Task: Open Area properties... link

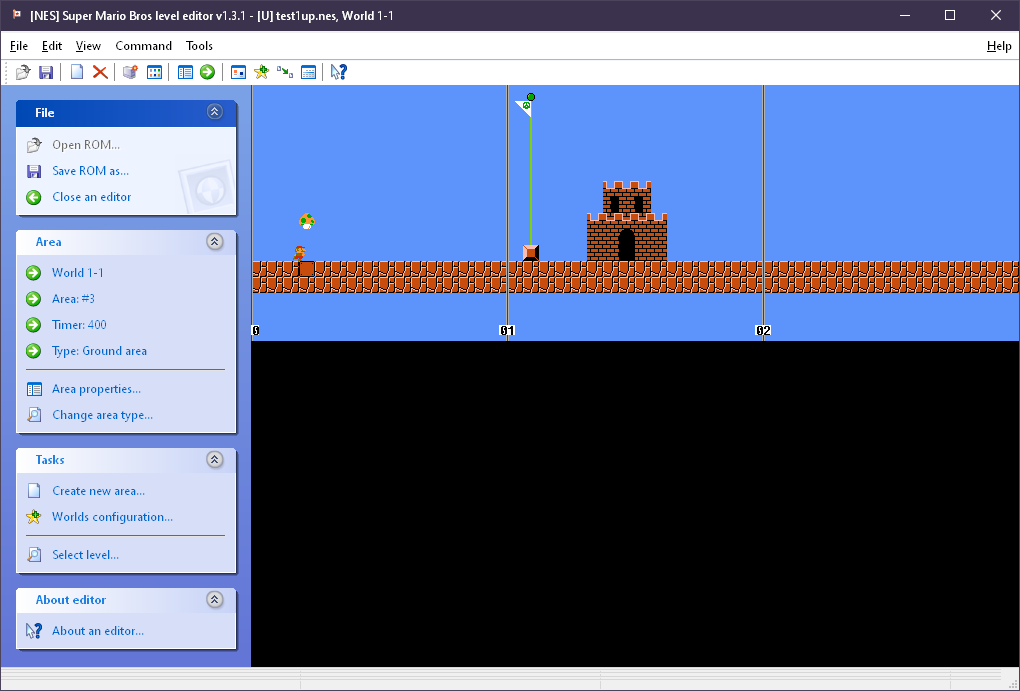Action: [x=96, y=389]
